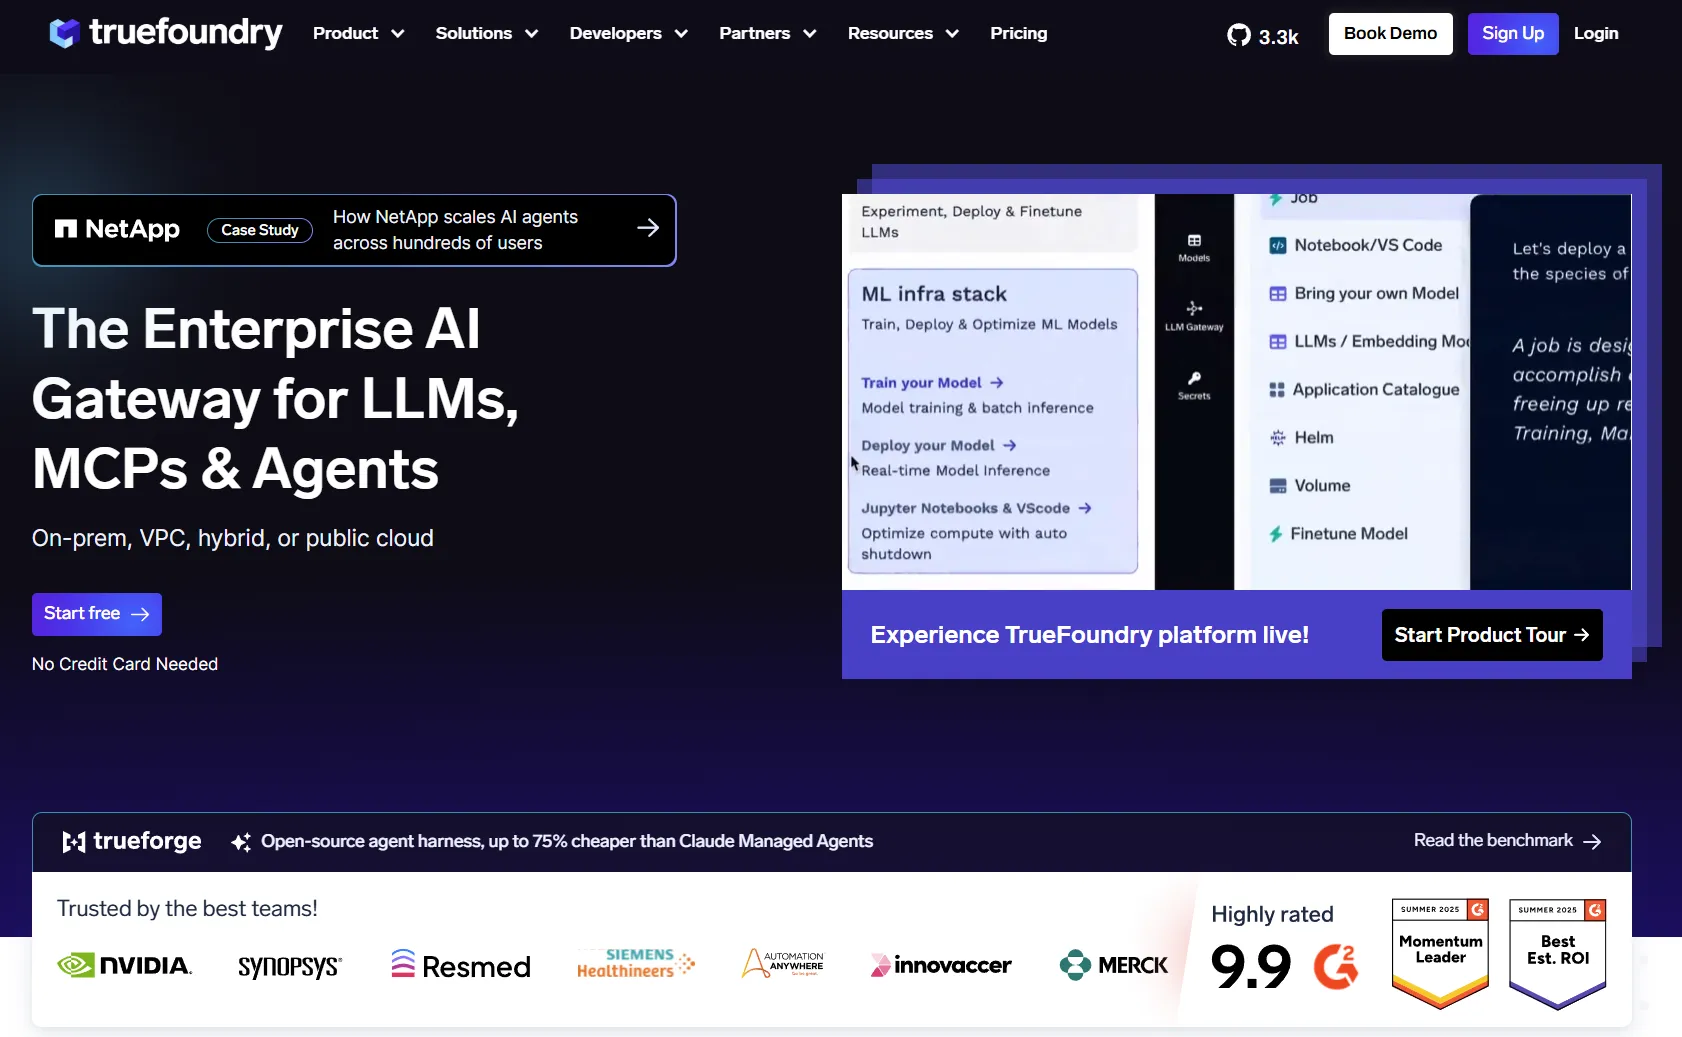Click the G2 logo beside 9.9 rating
This screenshot has height=1037, width=1682.
pyautogui.click(x=1336, y=966)
